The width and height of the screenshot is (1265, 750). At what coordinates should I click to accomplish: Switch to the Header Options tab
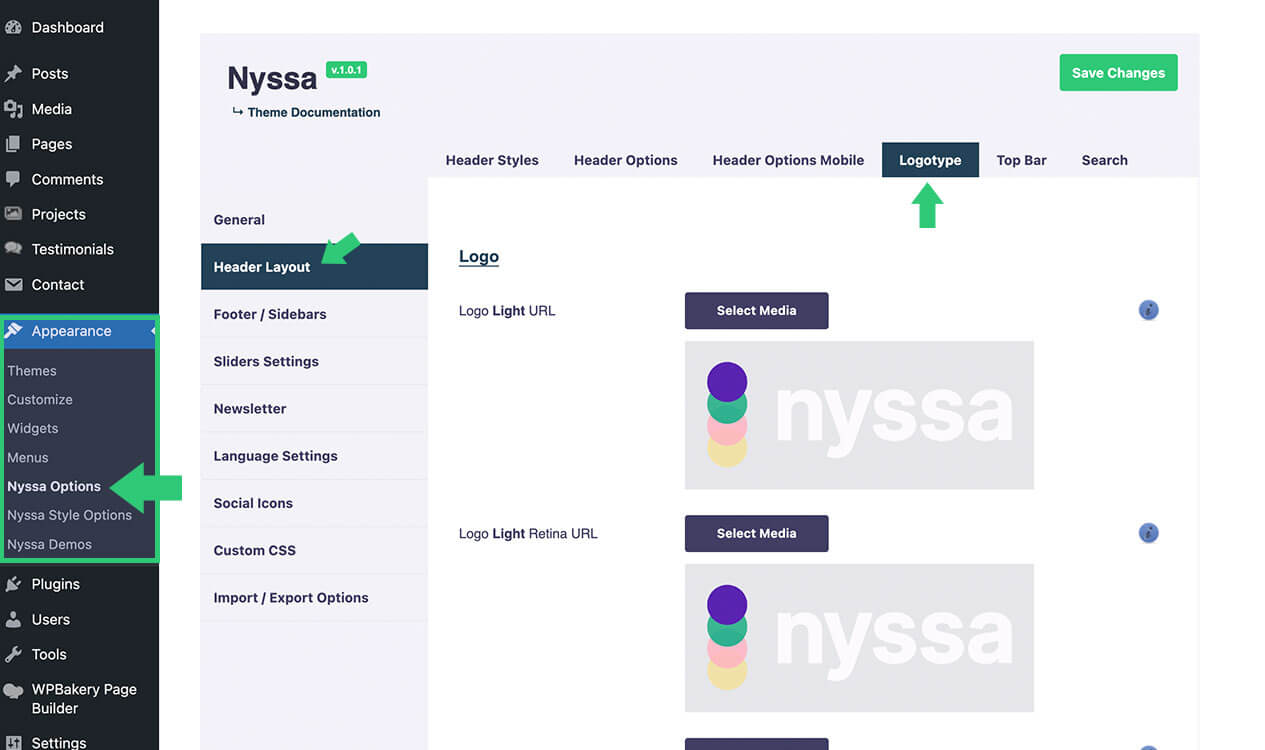point(625,160)
